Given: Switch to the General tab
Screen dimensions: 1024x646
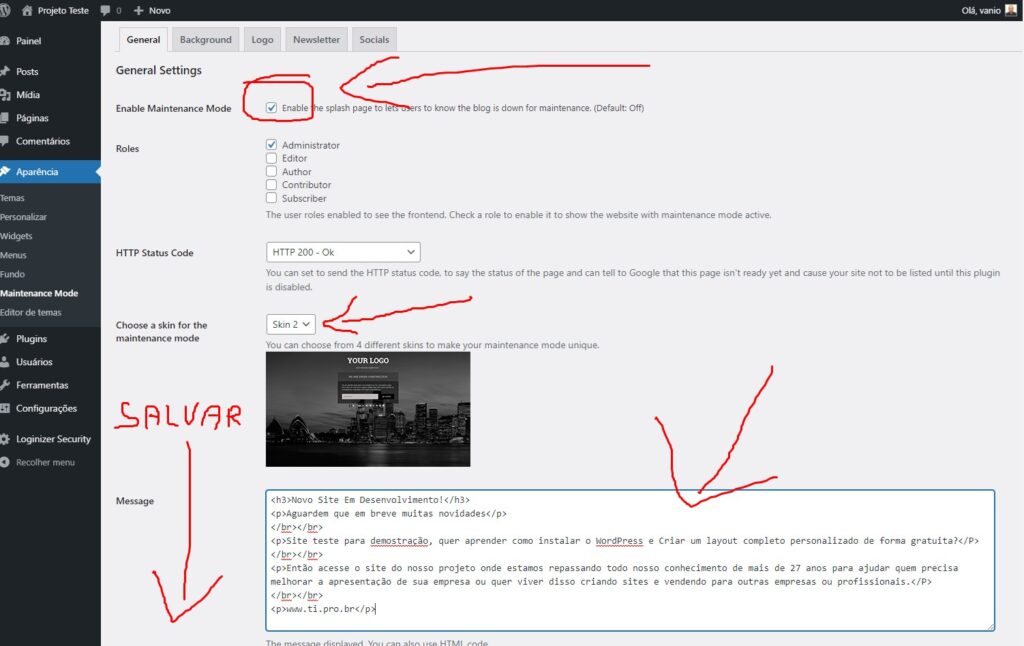Looking at the screenshot, I should click(x=143, y=39).
